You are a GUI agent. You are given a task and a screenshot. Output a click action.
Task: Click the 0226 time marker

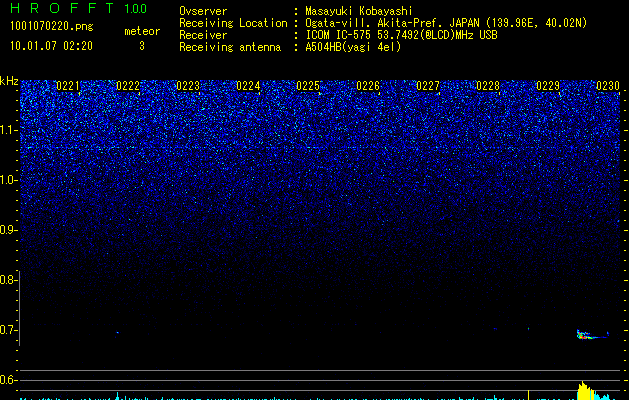[x=368, y=86]
